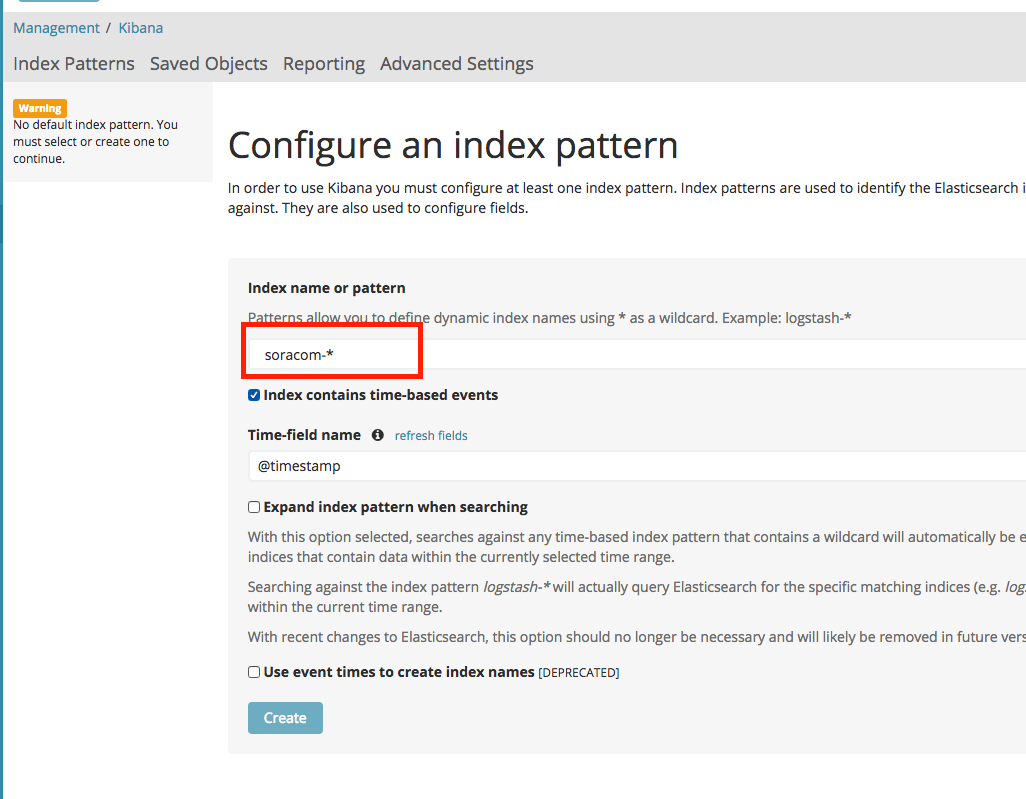Click the Management breadcrumb link

[x=55, y=27]
